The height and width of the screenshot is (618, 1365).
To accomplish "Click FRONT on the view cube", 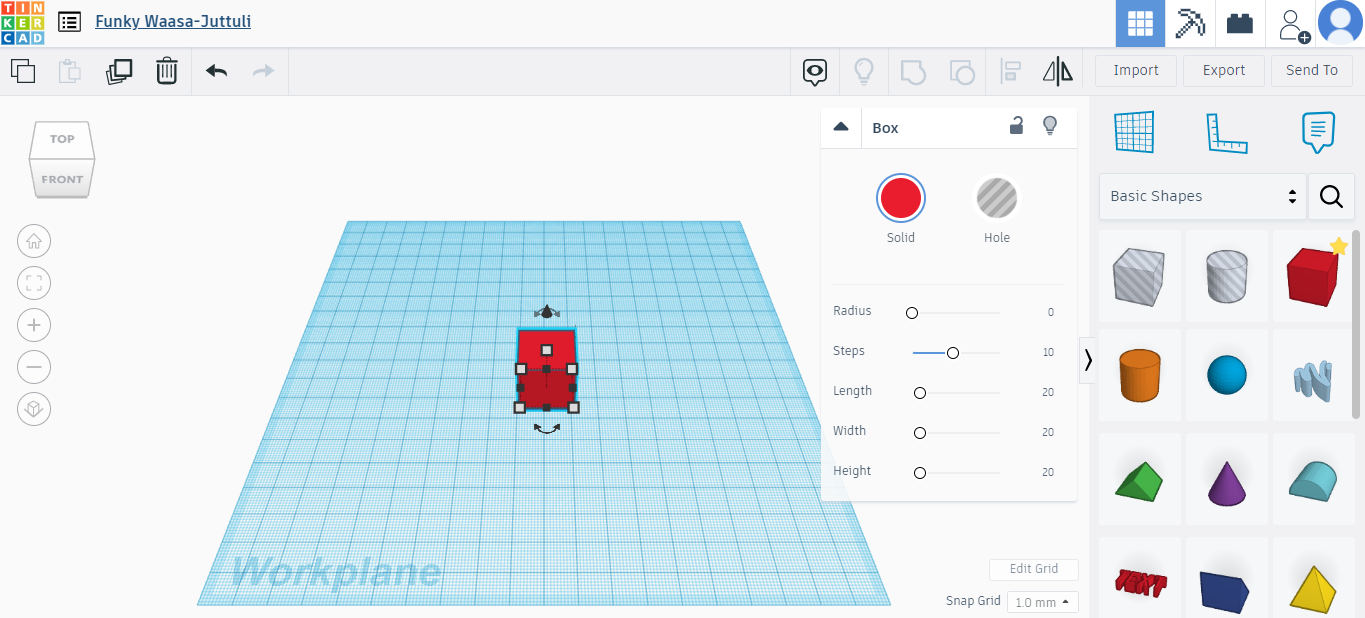I will coord(62,180).
